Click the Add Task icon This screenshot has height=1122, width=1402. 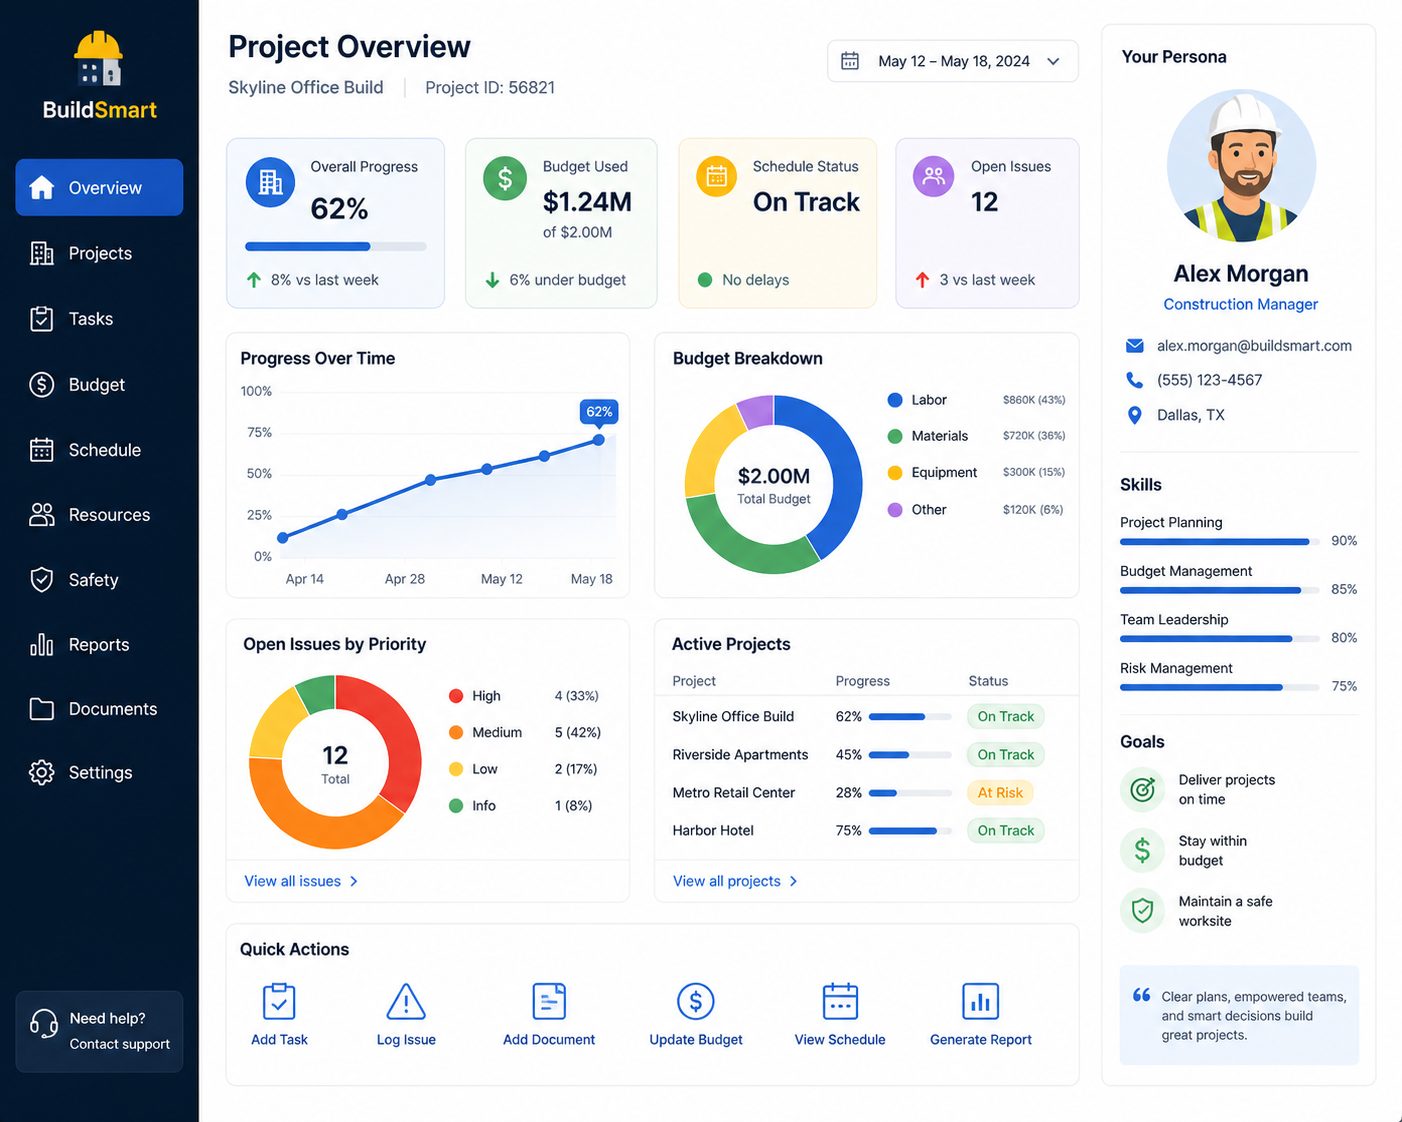[x=279, y=1001]
